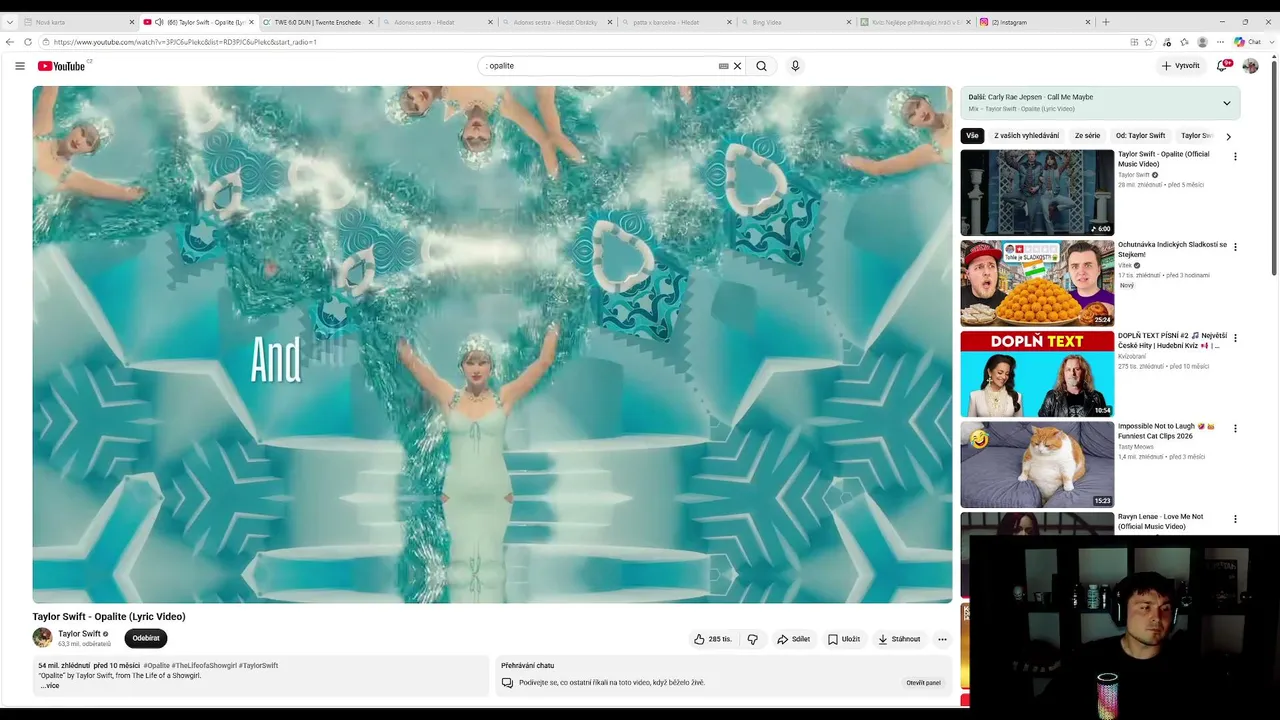Viewport: 1280px width, 720px height.
Task: Open more actions menu below video
Action: click(942, 639)
